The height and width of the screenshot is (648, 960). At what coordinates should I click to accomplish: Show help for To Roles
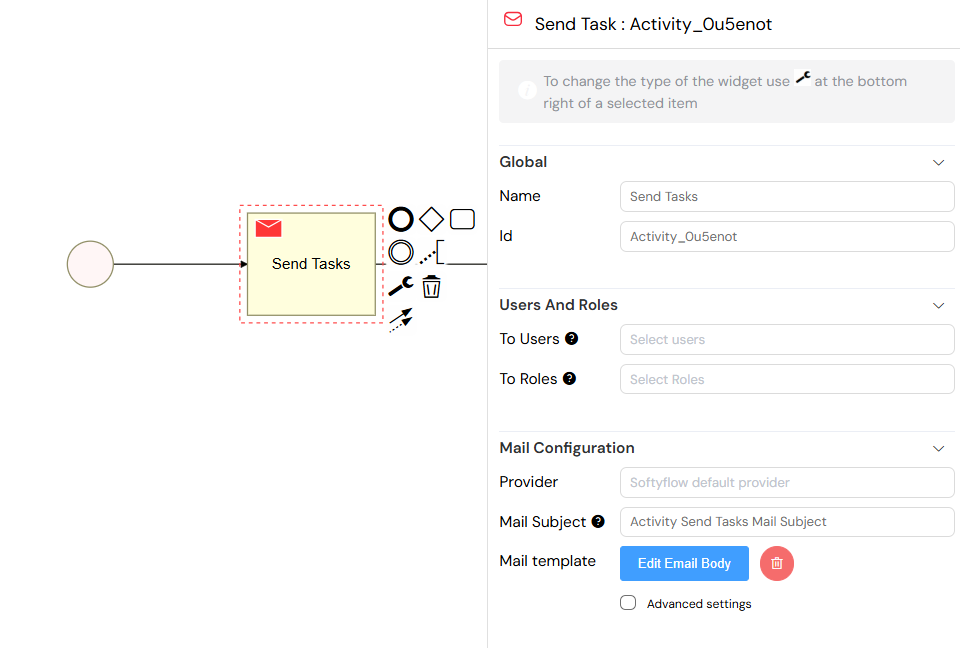click(569, 379)
